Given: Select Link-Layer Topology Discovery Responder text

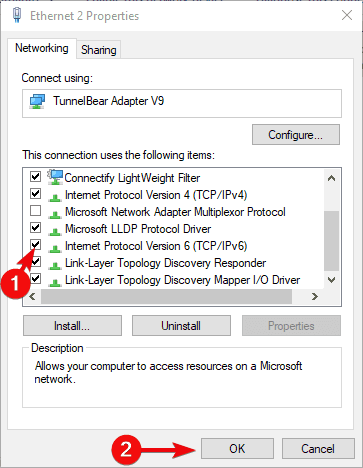Looking at the screenshot, I should [165, 263].
